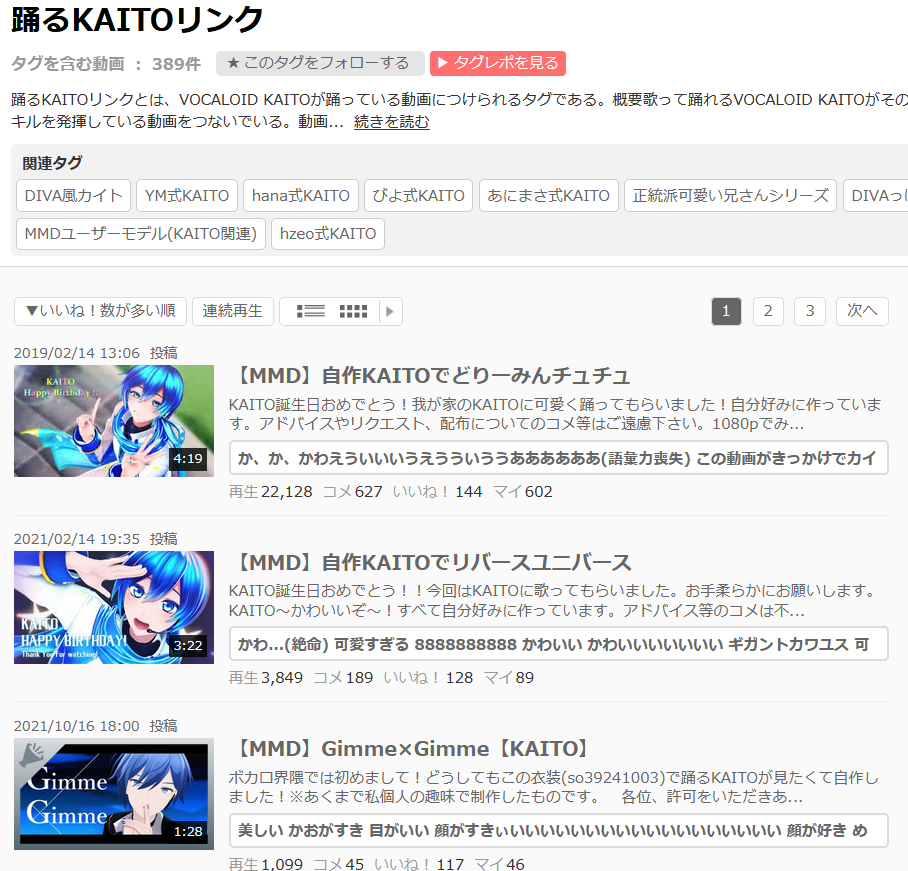The height and width of the screenshot is (871, 908).
Task: Click description starting KAITO誕生日おめでとう！我が家の
Action: pos(555,414)
